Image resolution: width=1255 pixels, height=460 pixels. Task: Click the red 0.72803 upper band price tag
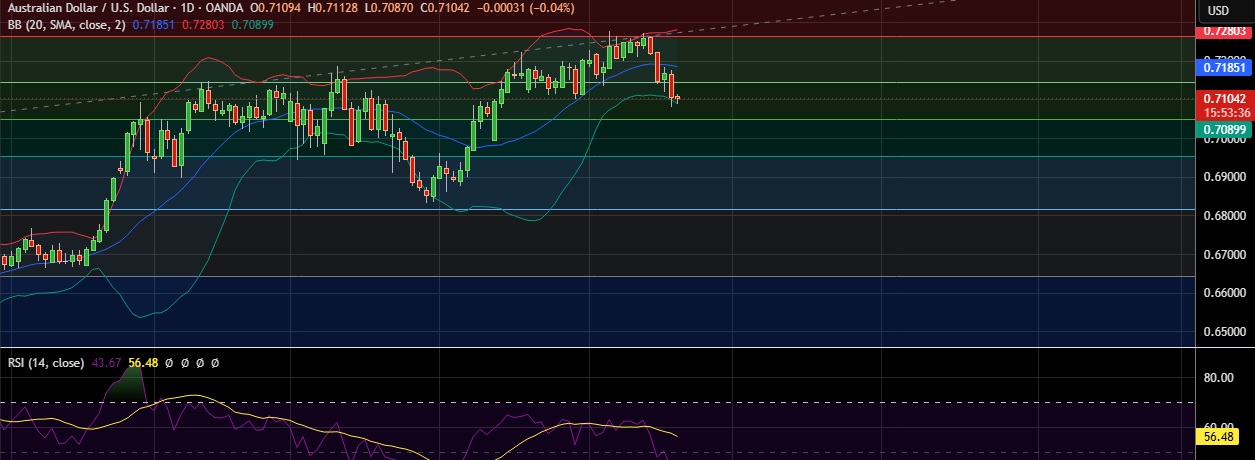(x=1224, y=32)
